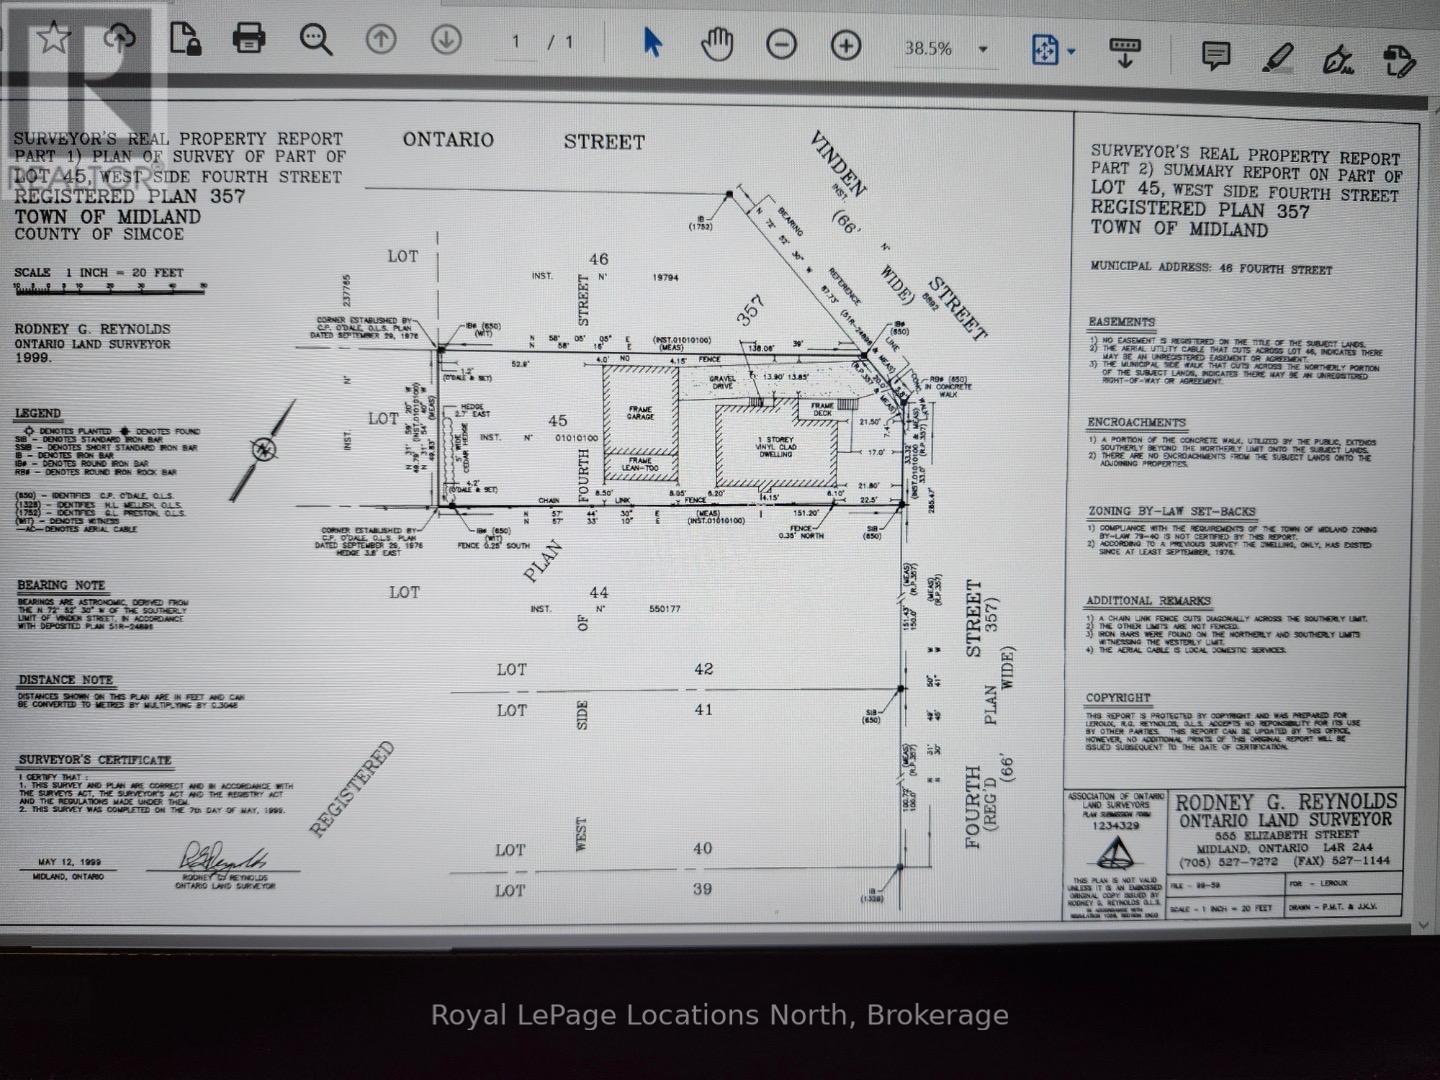This screenshot has width=1440, height=1080.
Task: Open the find text magnifier tool
Action: 316,40
